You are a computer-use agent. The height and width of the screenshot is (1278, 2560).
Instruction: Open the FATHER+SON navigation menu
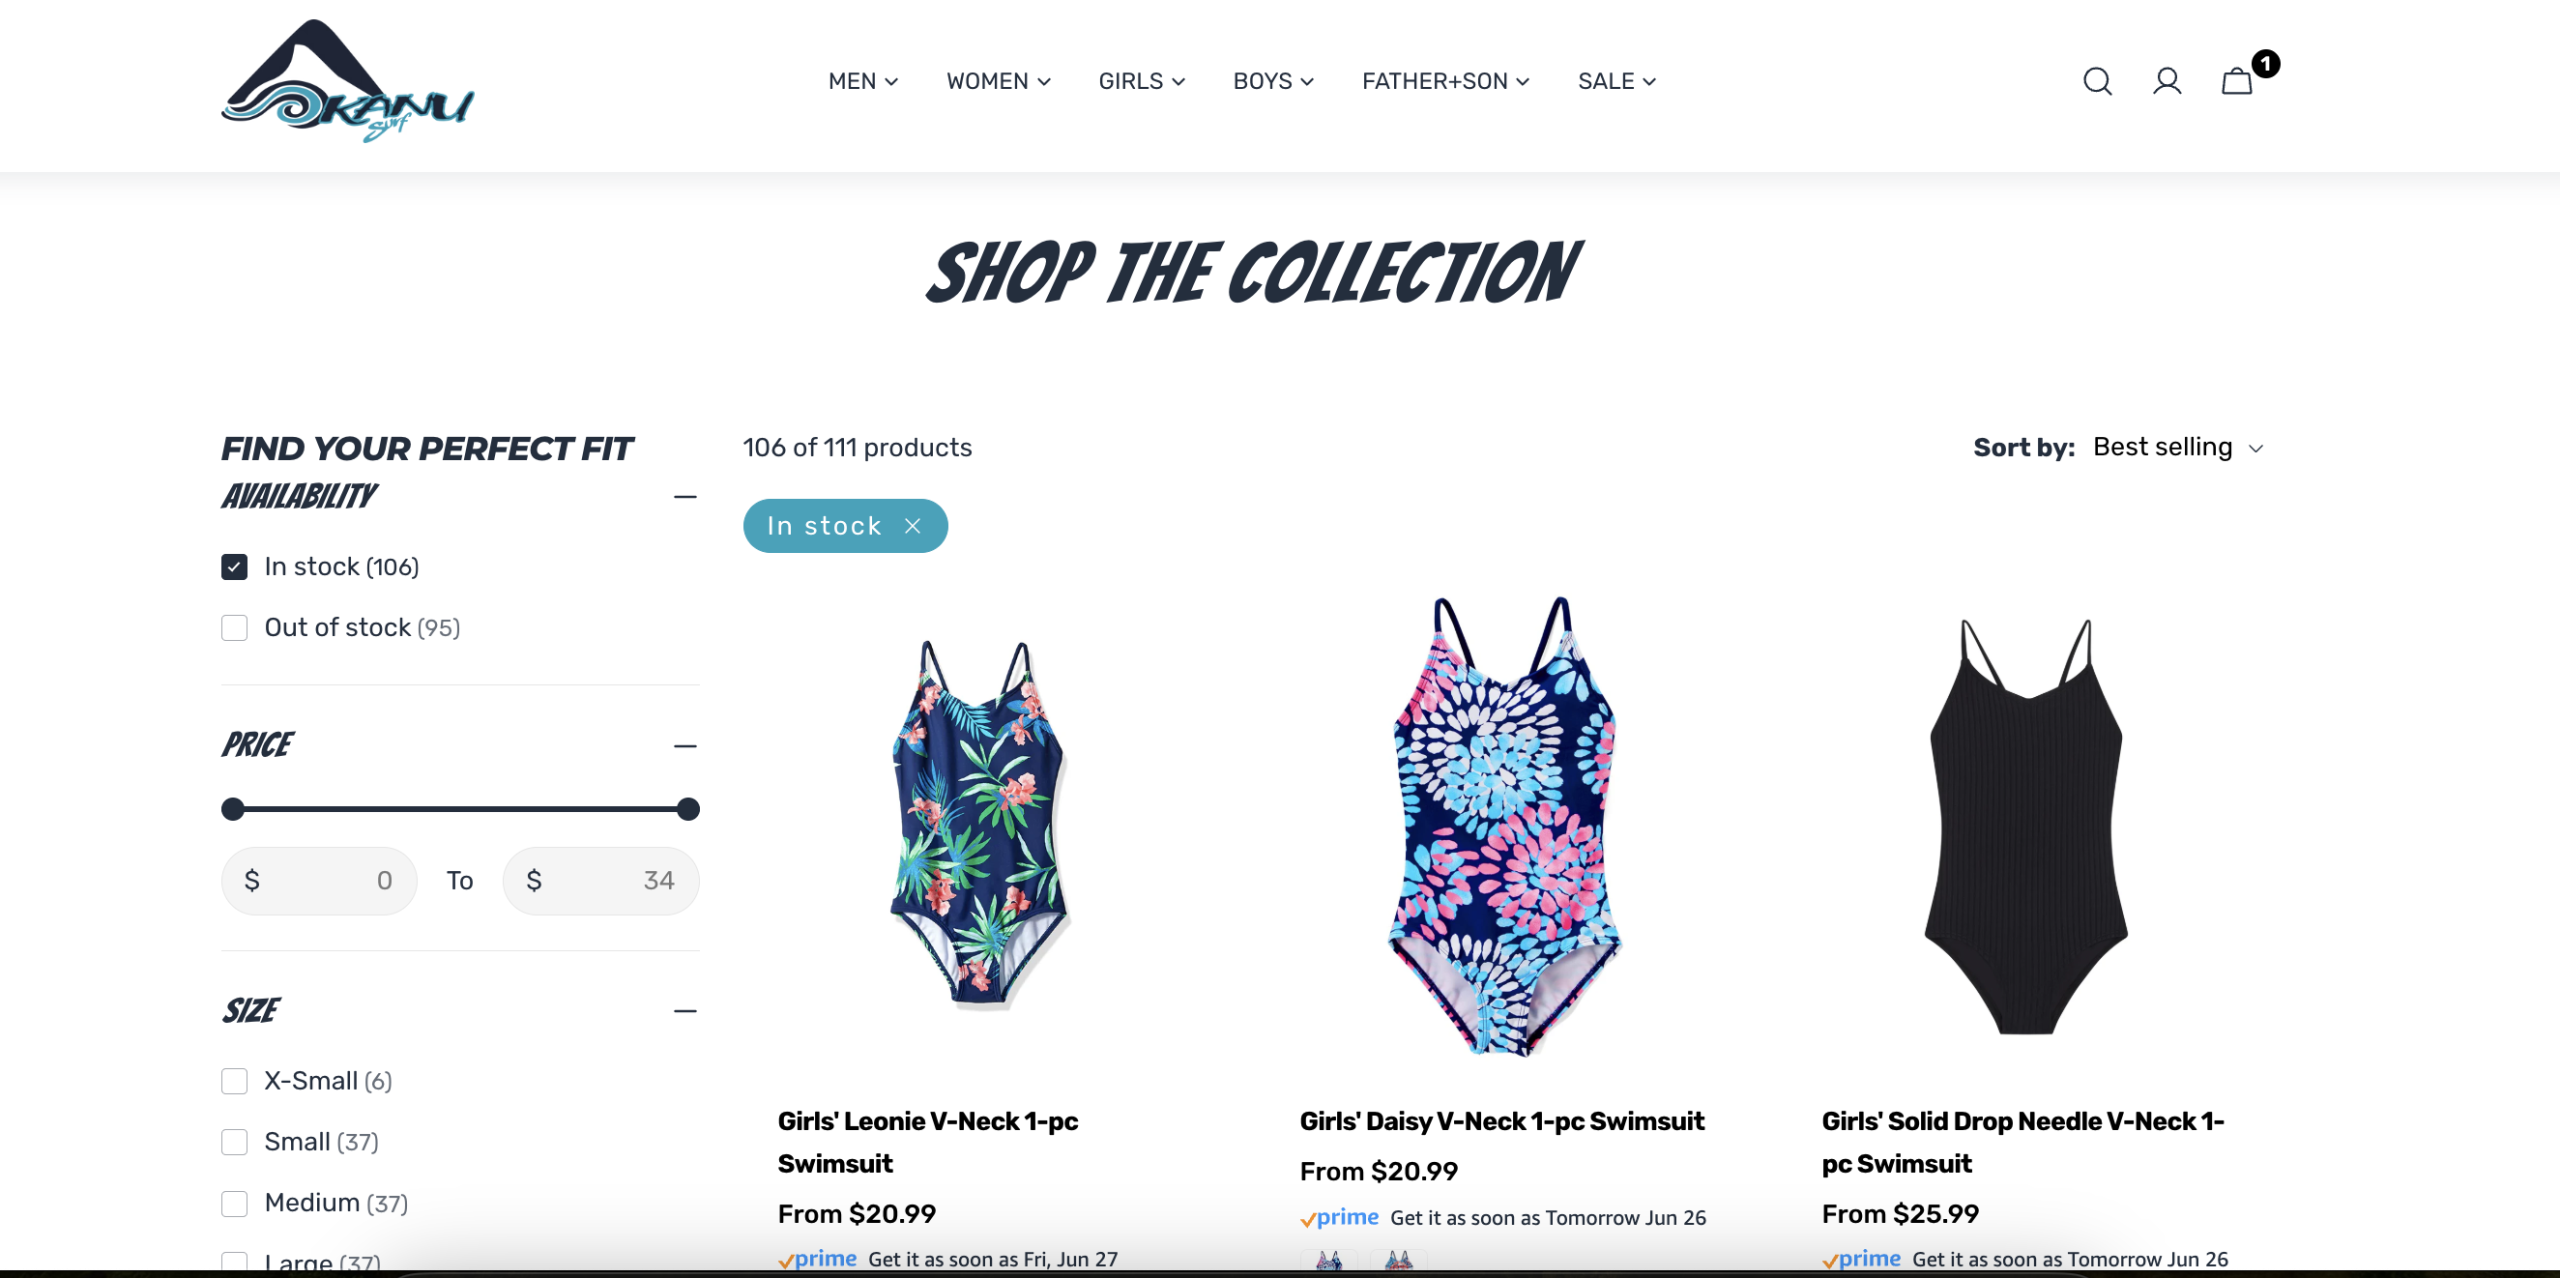(x=1445, y=81)
